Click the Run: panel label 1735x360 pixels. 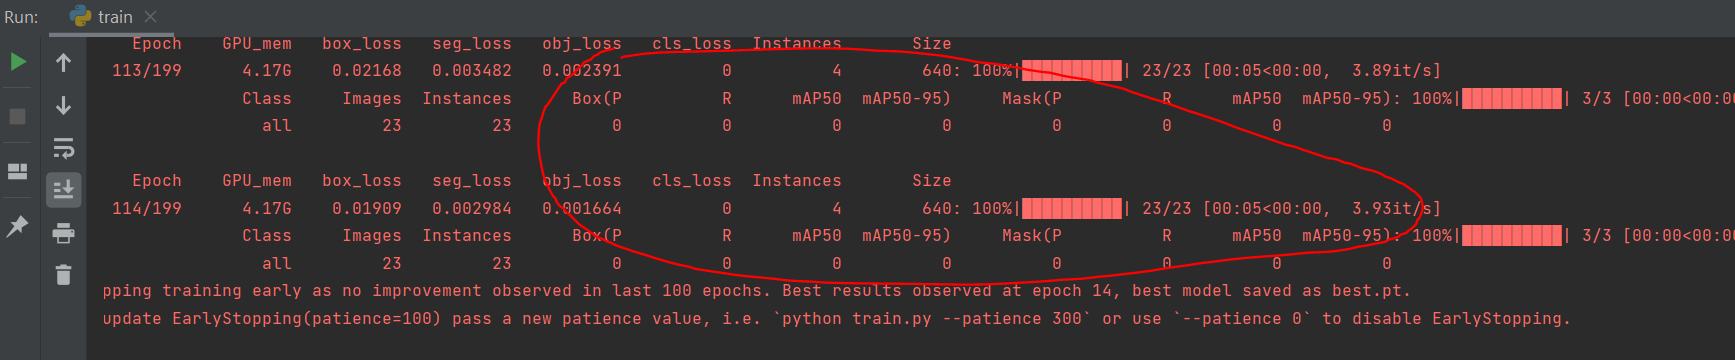(x=21, y=17)
